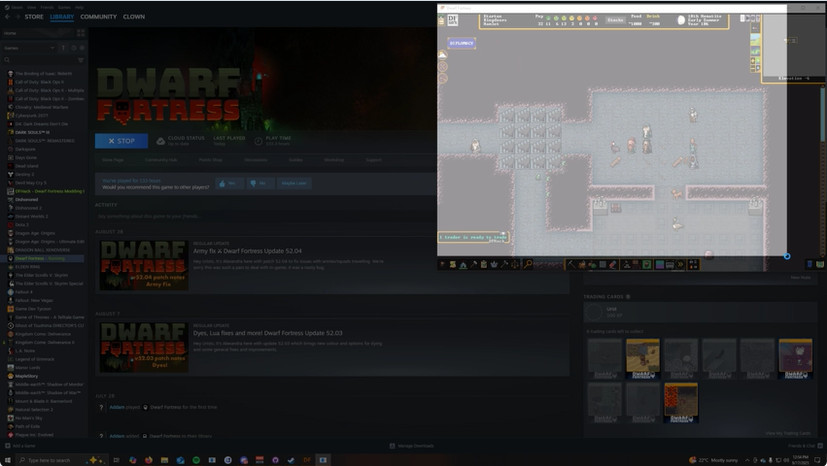Click the sort arrow beside Games dropdown

(x=63, y=48)
